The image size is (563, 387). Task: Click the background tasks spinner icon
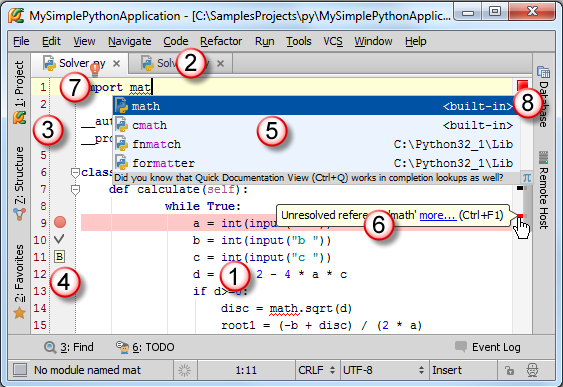point(185,370)
